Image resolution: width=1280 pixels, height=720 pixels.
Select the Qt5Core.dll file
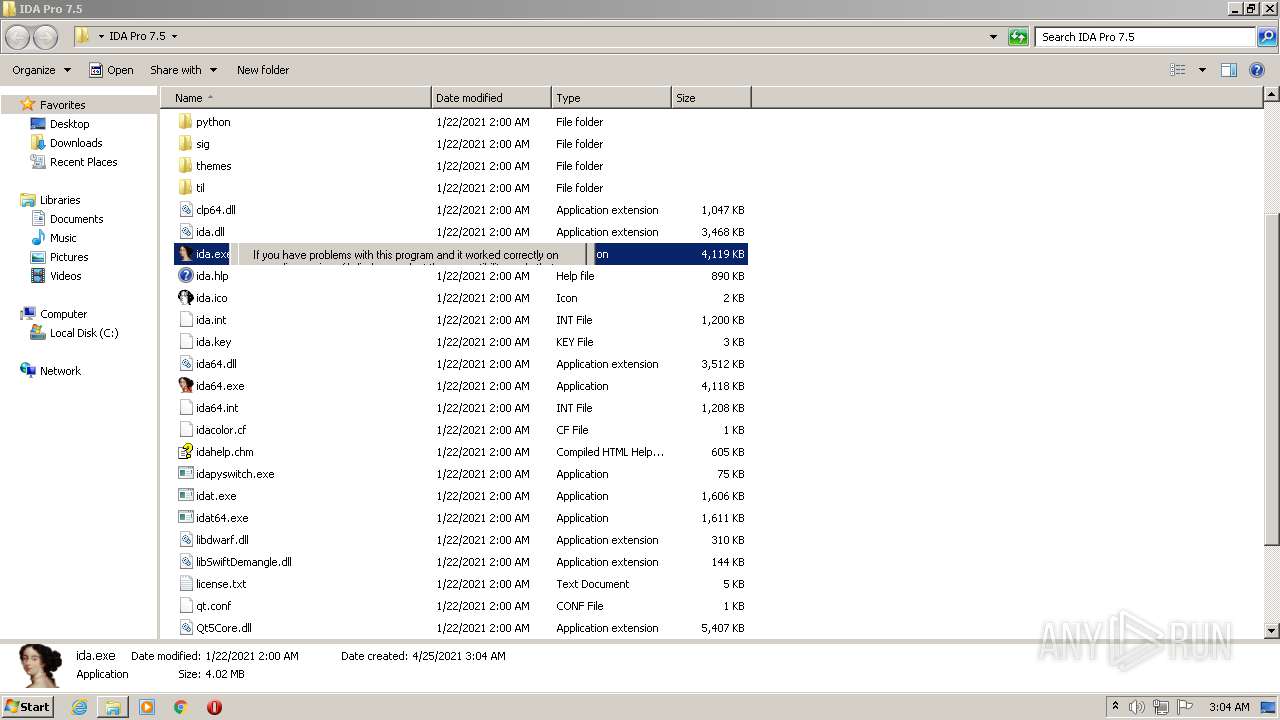point(223,628)
